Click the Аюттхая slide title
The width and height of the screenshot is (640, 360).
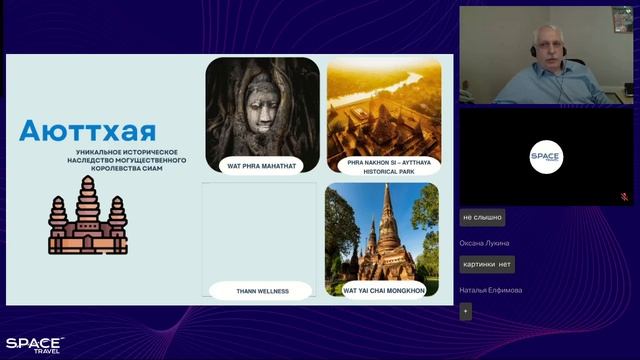[x=87, y=131]
